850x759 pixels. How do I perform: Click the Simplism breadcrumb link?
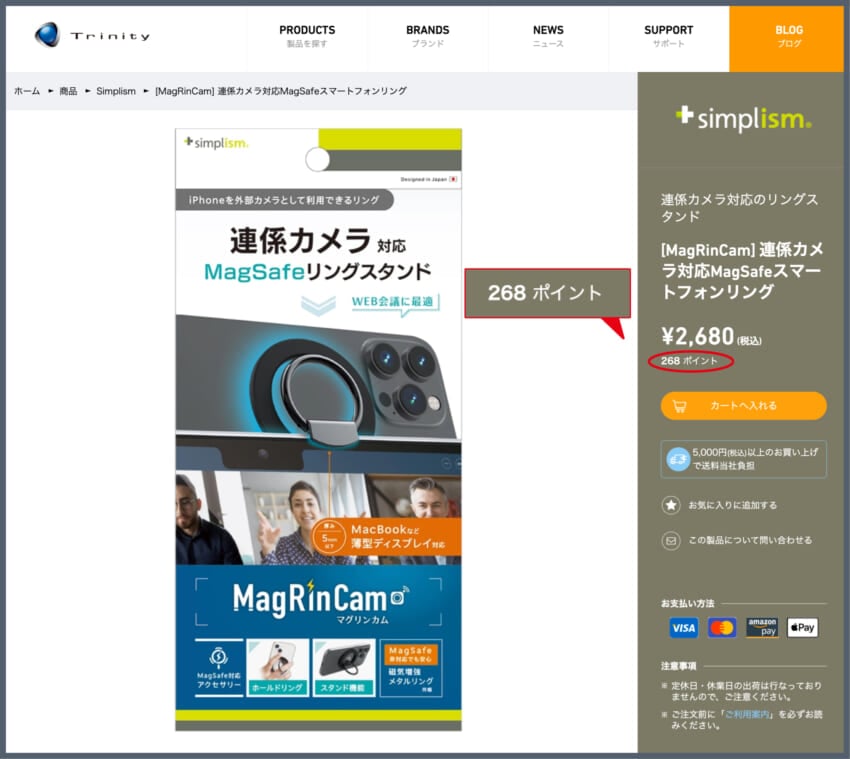point(116,91)
